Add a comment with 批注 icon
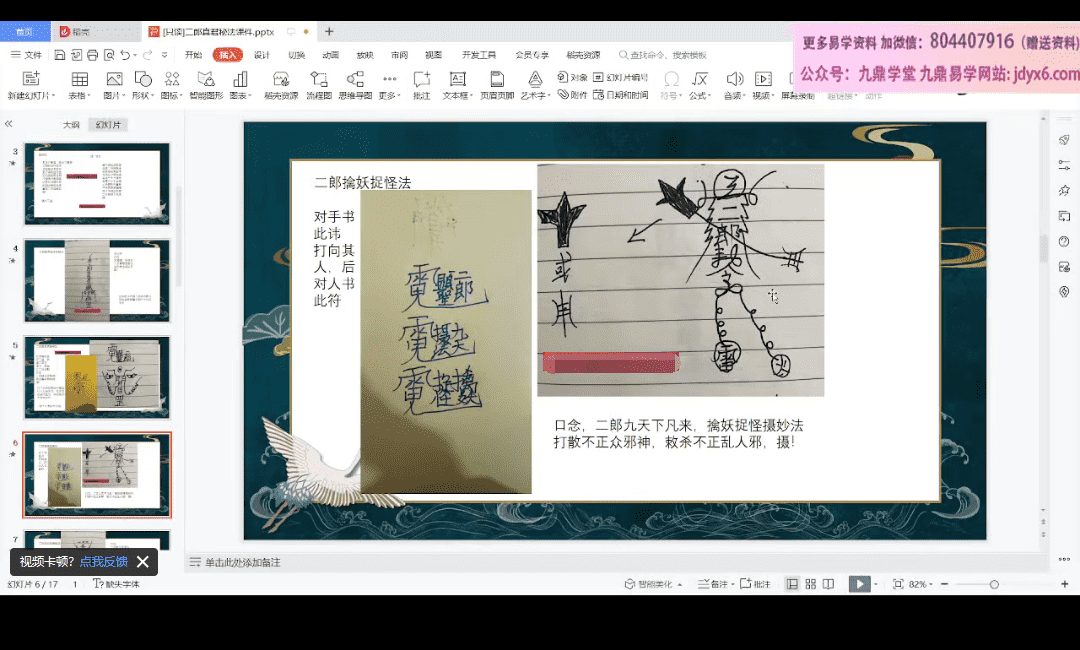 coord(422,80)
